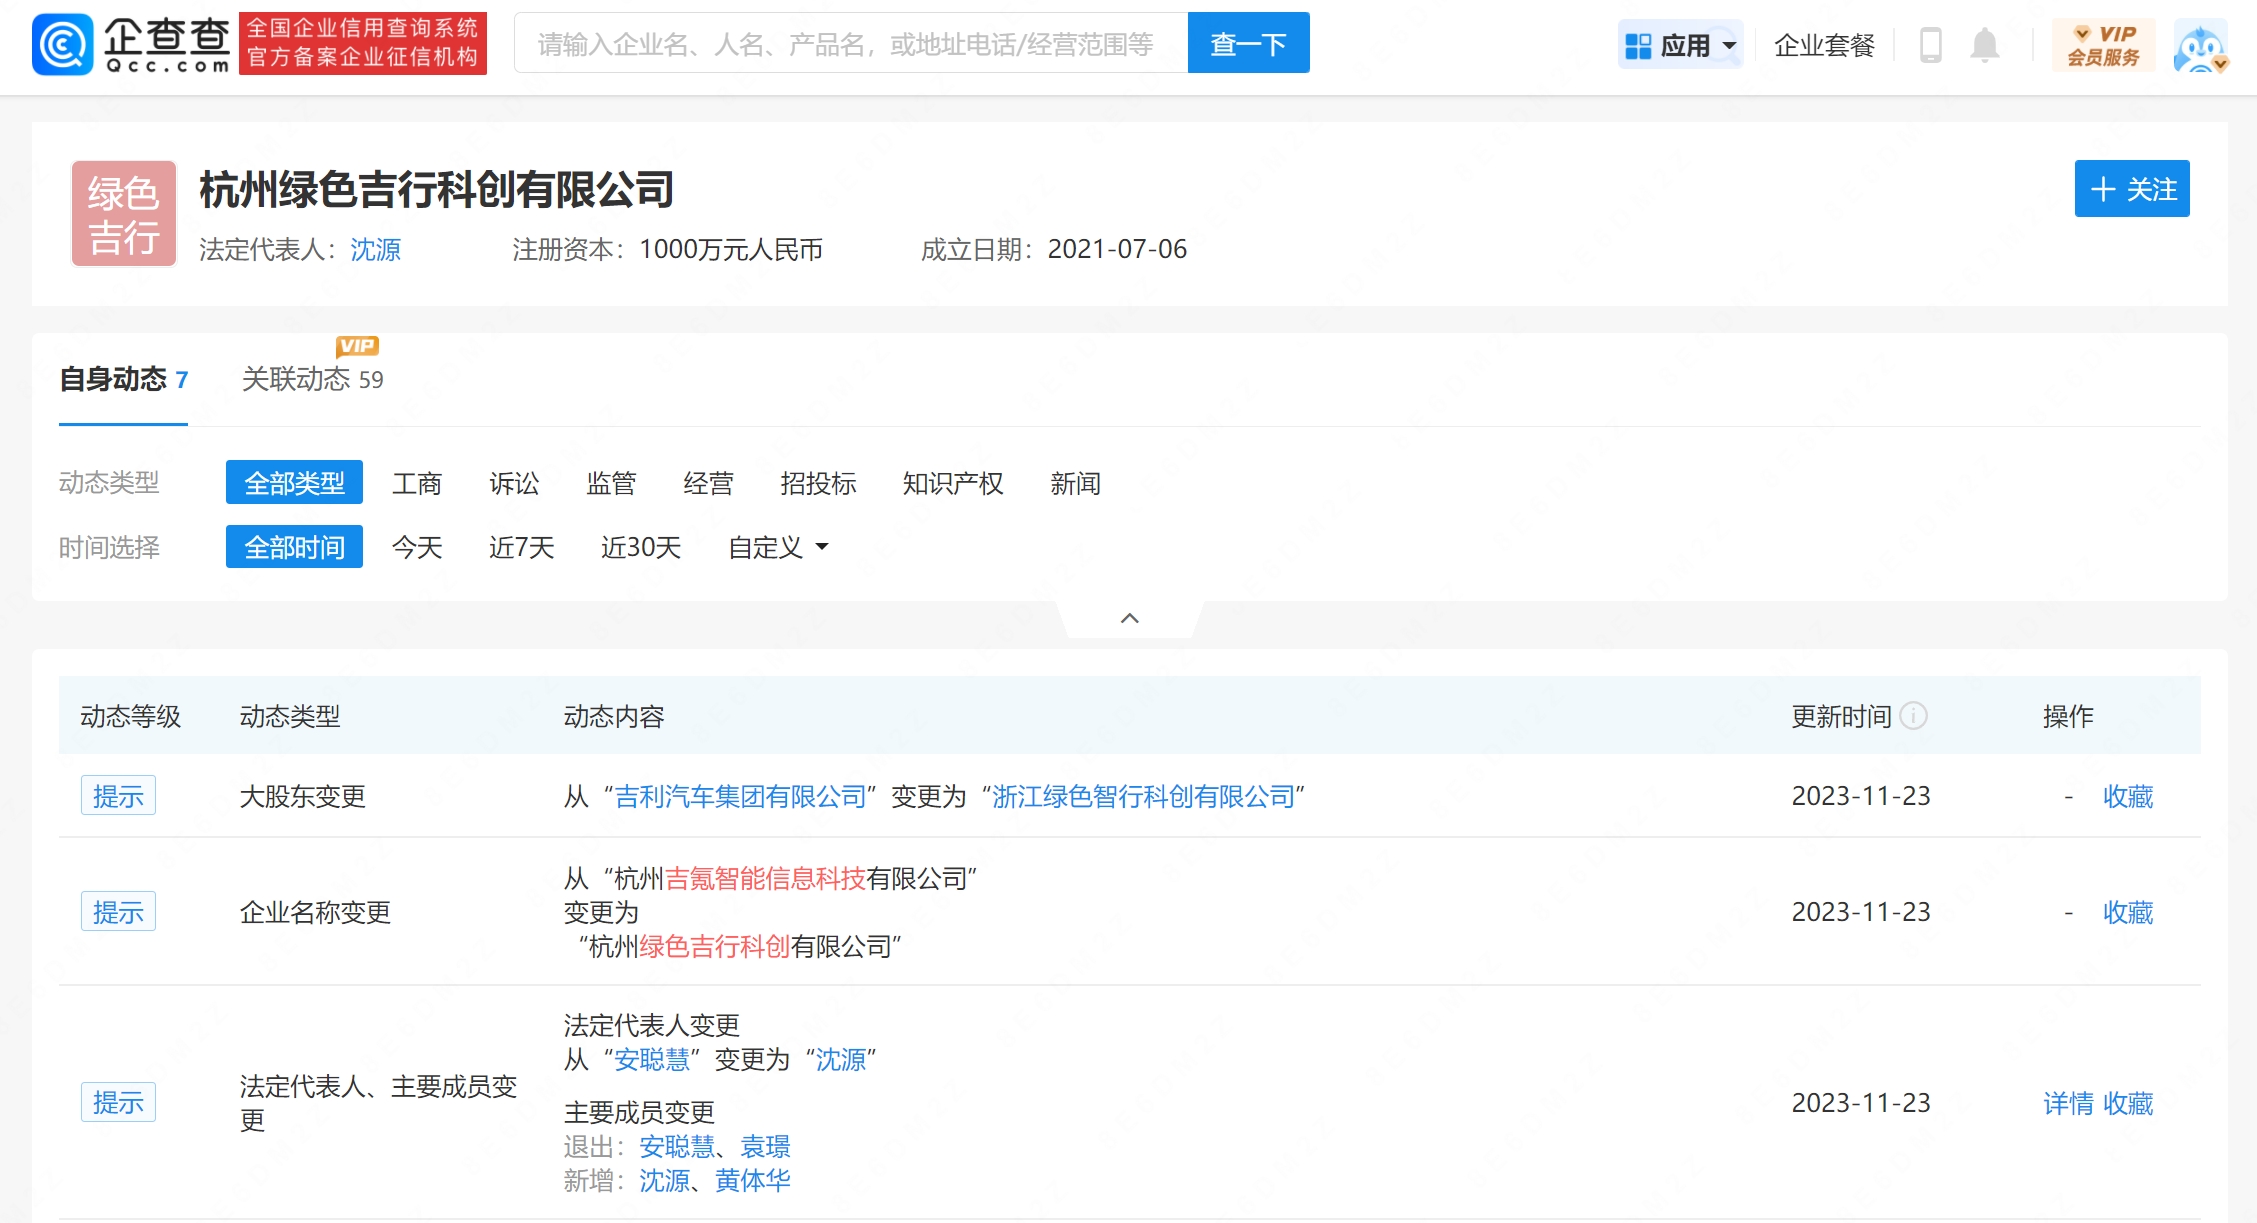Open 黄体华 in the 新增 list
The width and height of the screenshot is (2257, 1223).
752,1180
